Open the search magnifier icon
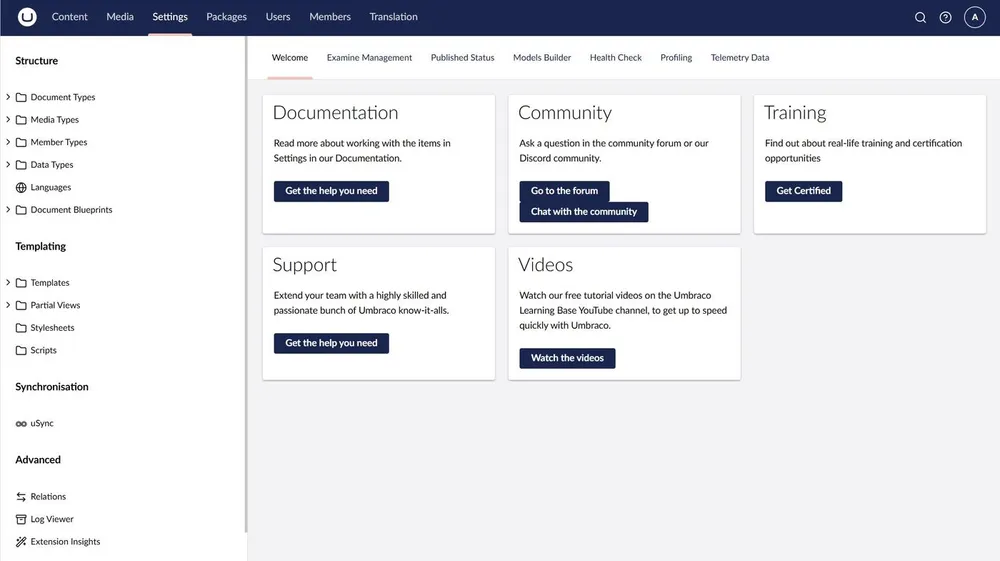The width and height of the screenshot is (1000, 561). 920,17
